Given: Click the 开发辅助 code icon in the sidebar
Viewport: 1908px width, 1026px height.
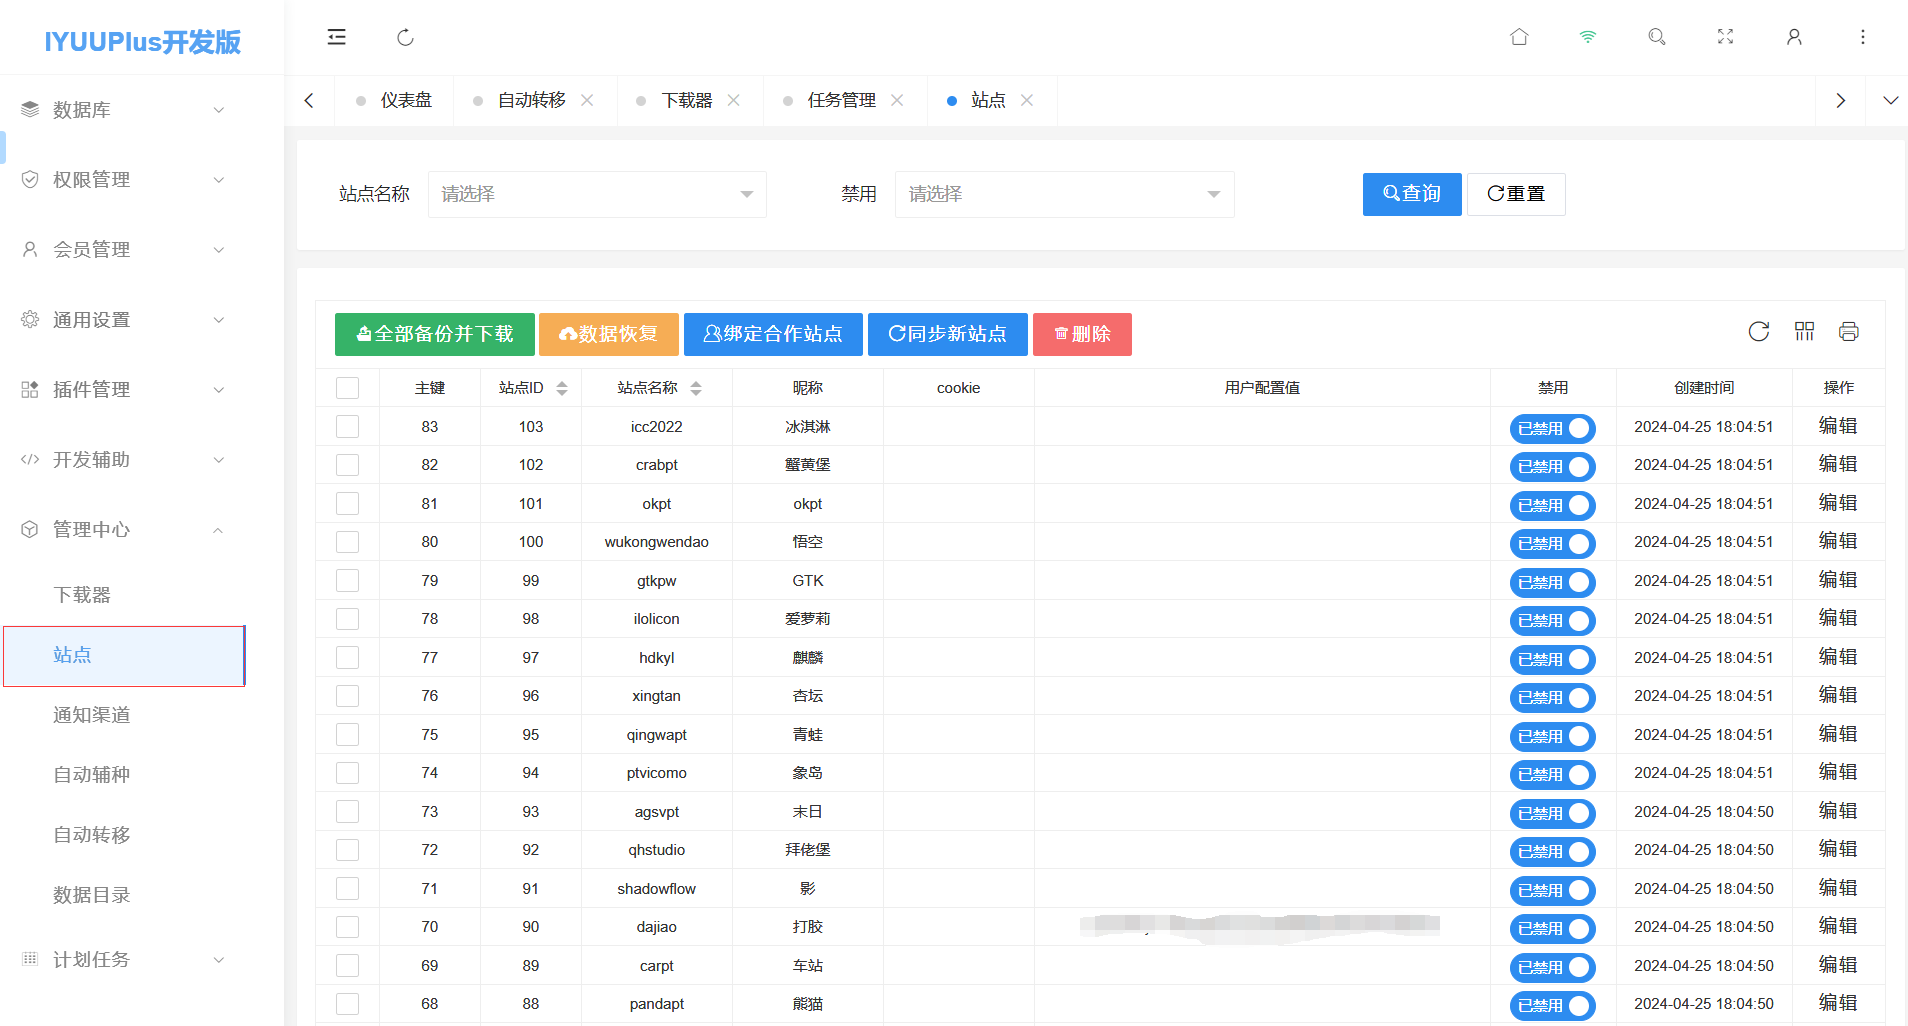Looking at the screenshot, I should pyautogui.click(x=30, y=459).
